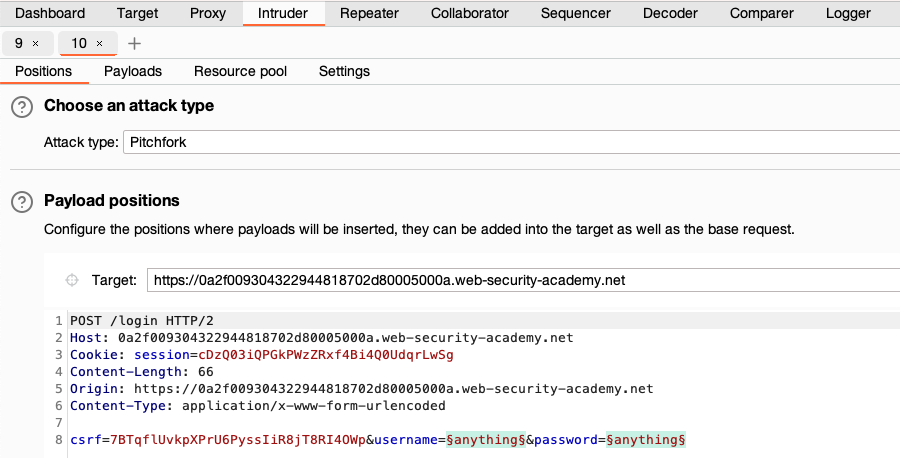900x458 pixels.
Task: Open help for Payload positions
Action: coord(22,202)
